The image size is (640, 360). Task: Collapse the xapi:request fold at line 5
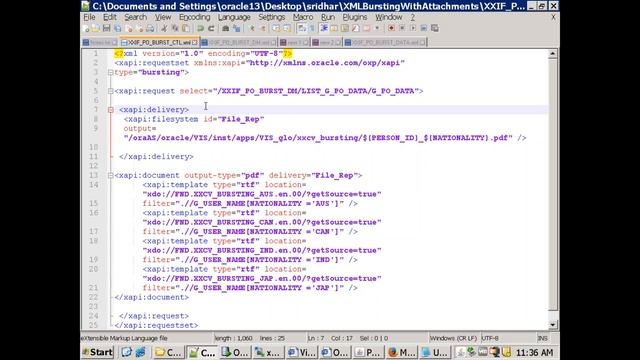pos(111,91)
